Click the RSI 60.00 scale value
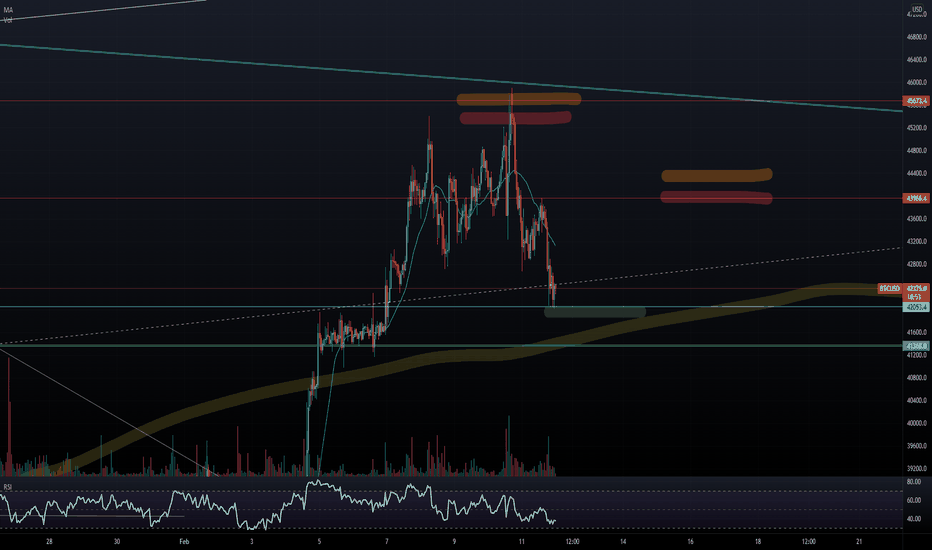This screenshot has height=550, width=932. point(914,500)
